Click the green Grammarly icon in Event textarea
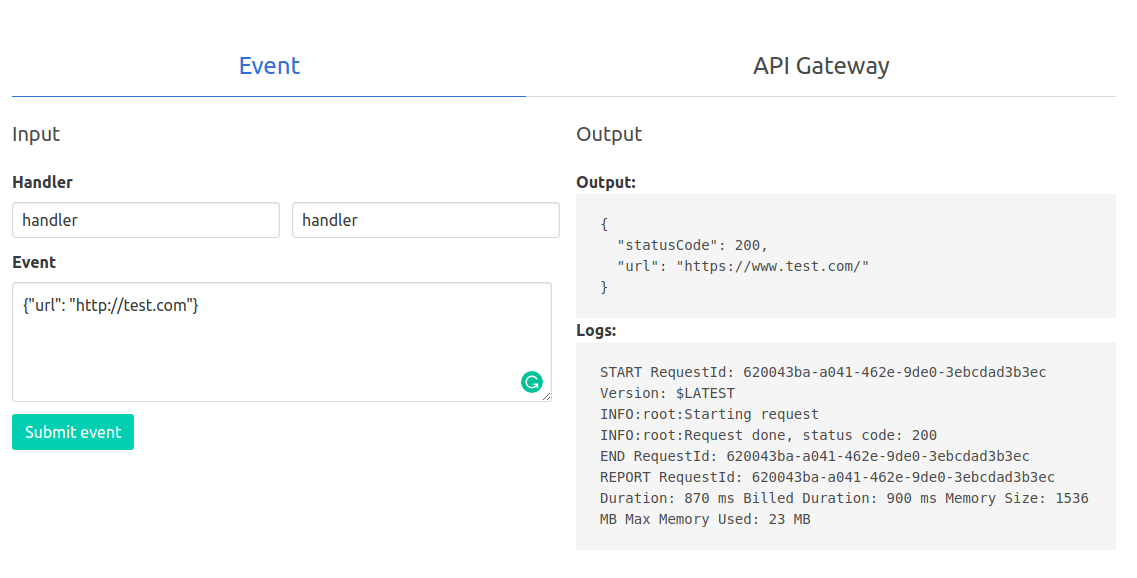 tap(532, 381)
